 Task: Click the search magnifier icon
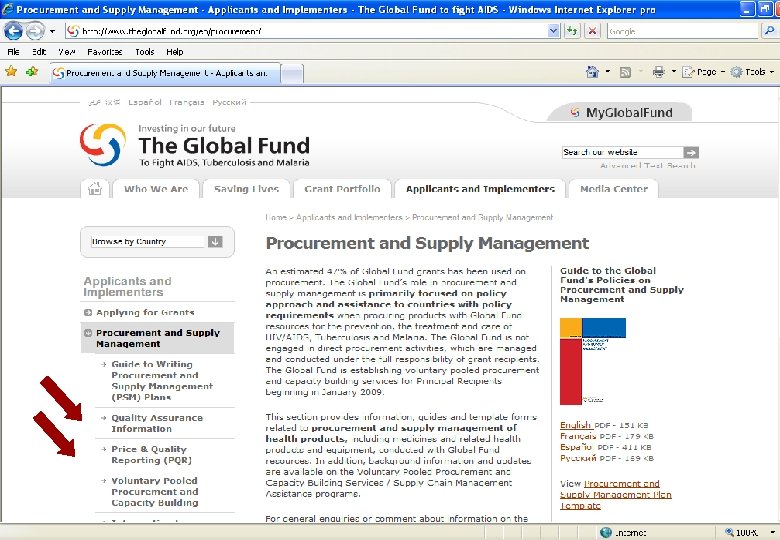[768, 31]
